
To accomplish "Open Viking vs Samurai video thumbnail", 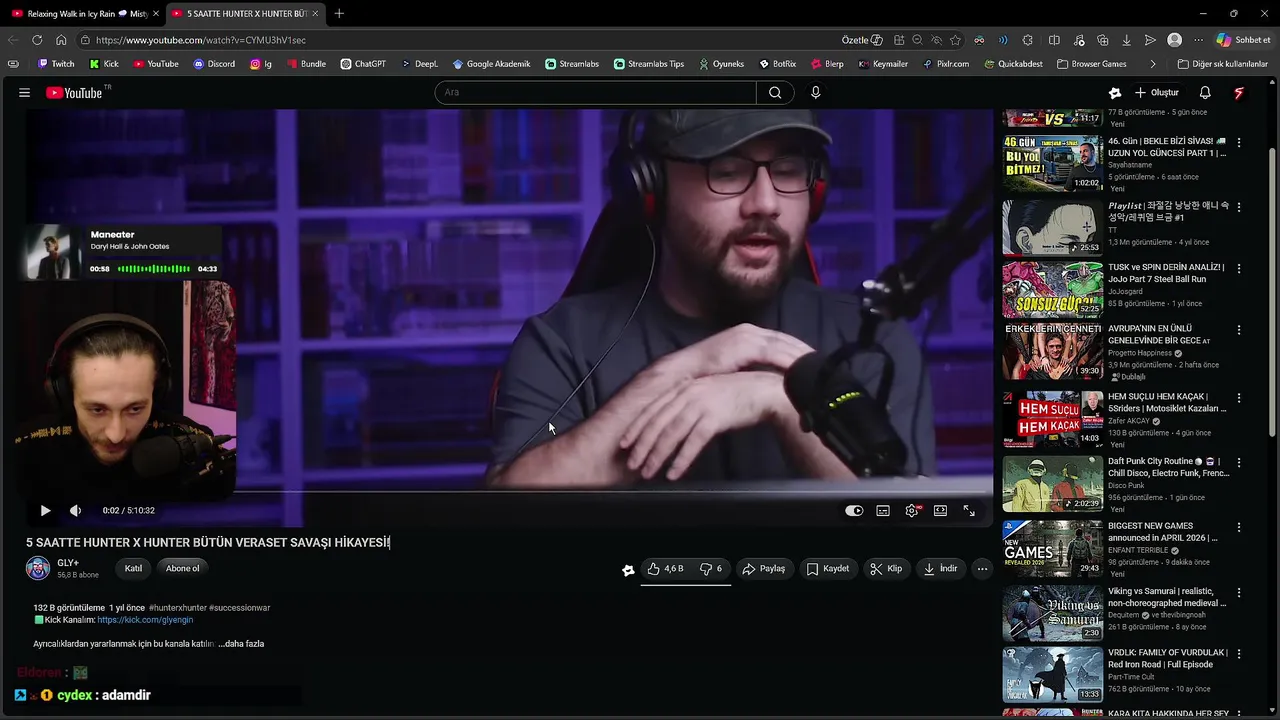I will click(1052, 613).
